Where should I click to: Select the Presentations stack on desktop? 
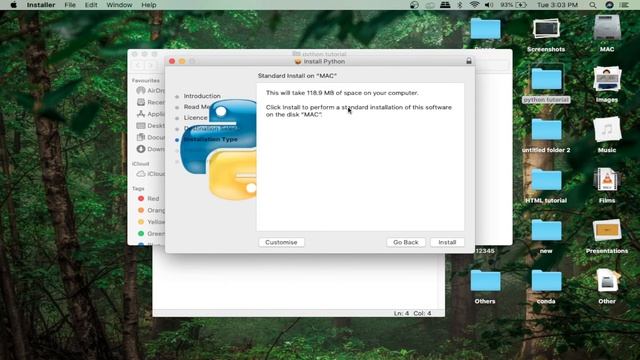(x=607, y=236)
